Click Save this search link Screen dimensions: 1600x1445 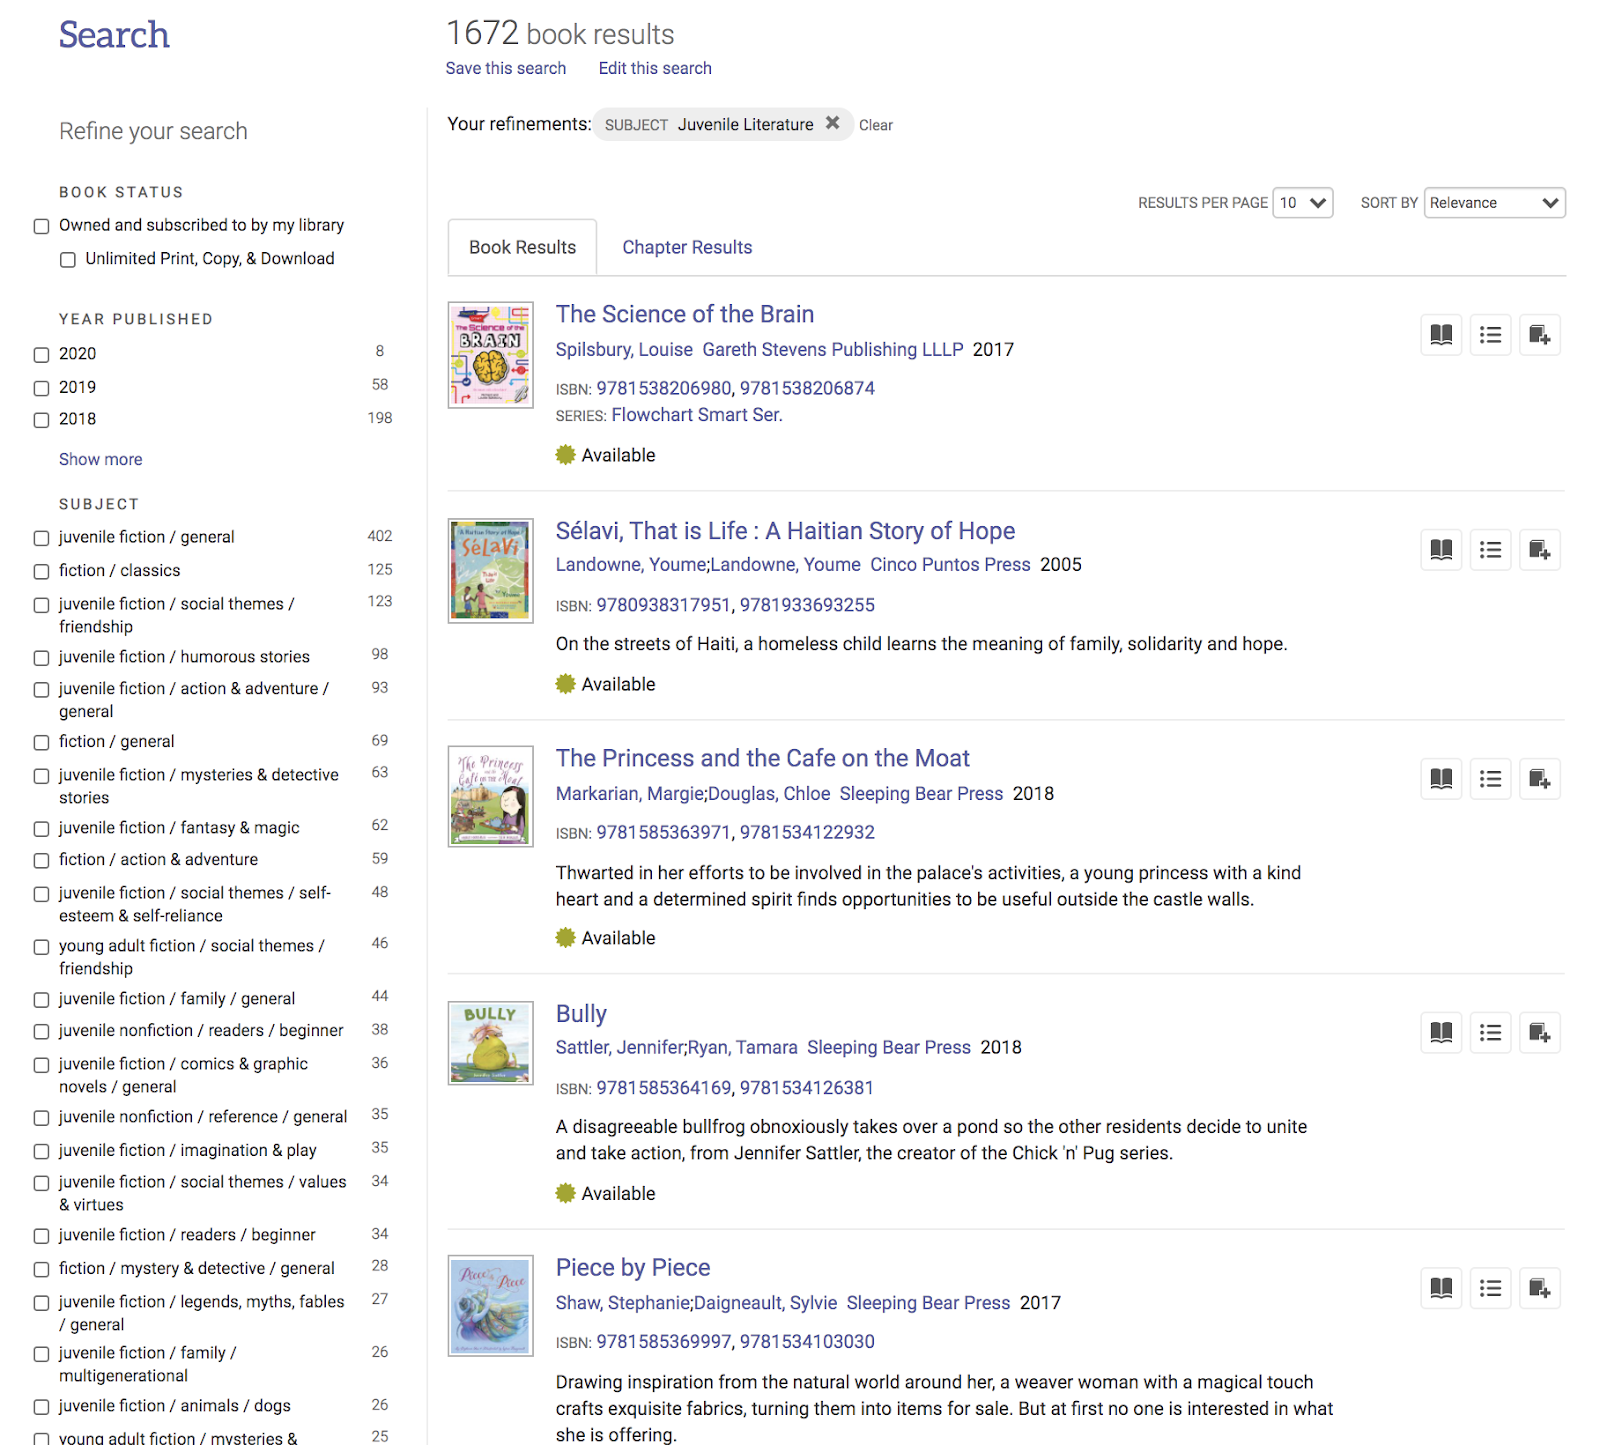[506, 68]
